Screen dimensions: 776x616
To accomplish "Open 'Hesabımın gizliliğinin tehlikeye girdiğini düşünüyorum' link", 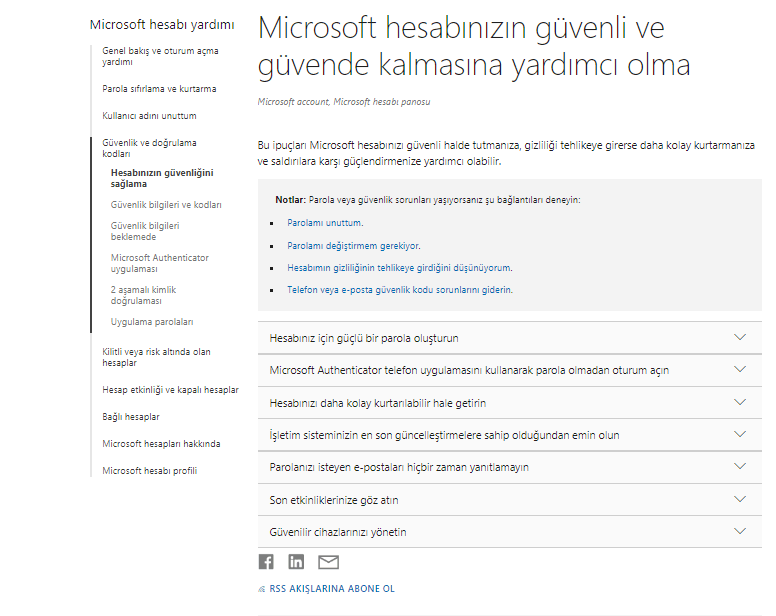I will pos(400,268).
